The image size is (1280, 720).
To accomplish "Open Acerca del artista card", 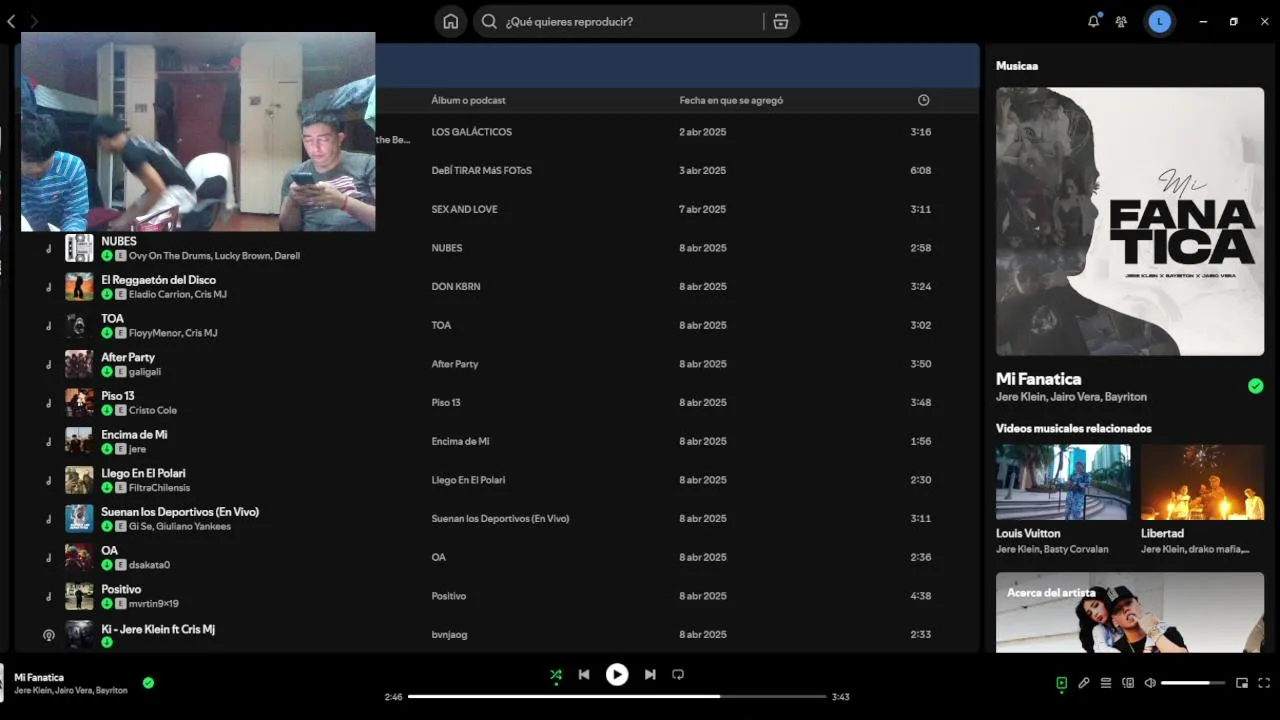I will 1130,612.
